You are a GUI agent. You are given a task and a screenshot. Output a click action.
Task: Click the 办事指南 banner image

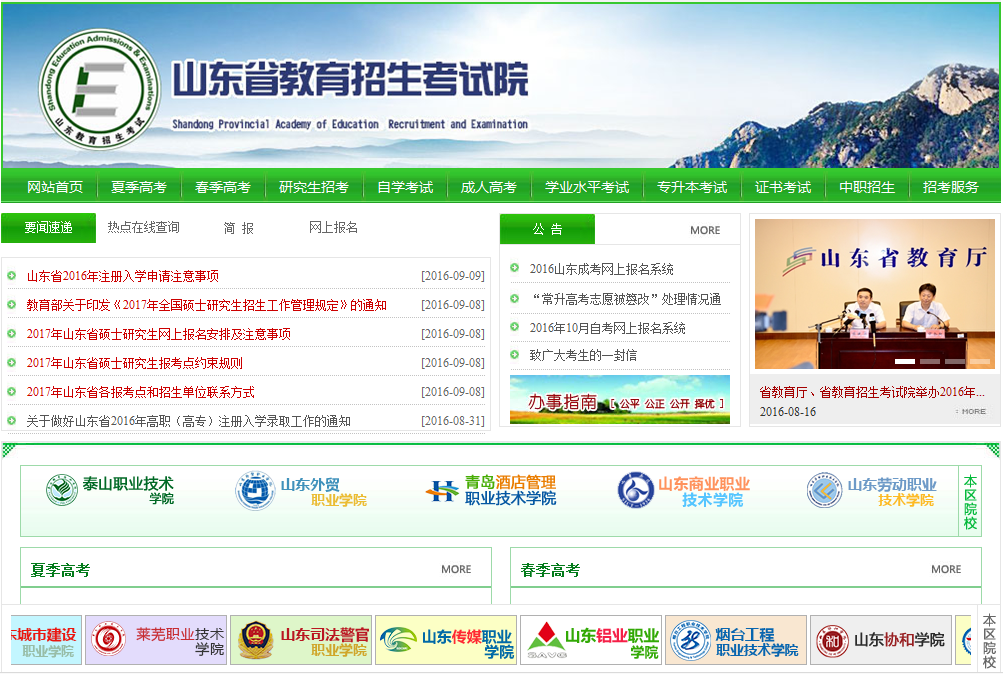tap(620, 400)
